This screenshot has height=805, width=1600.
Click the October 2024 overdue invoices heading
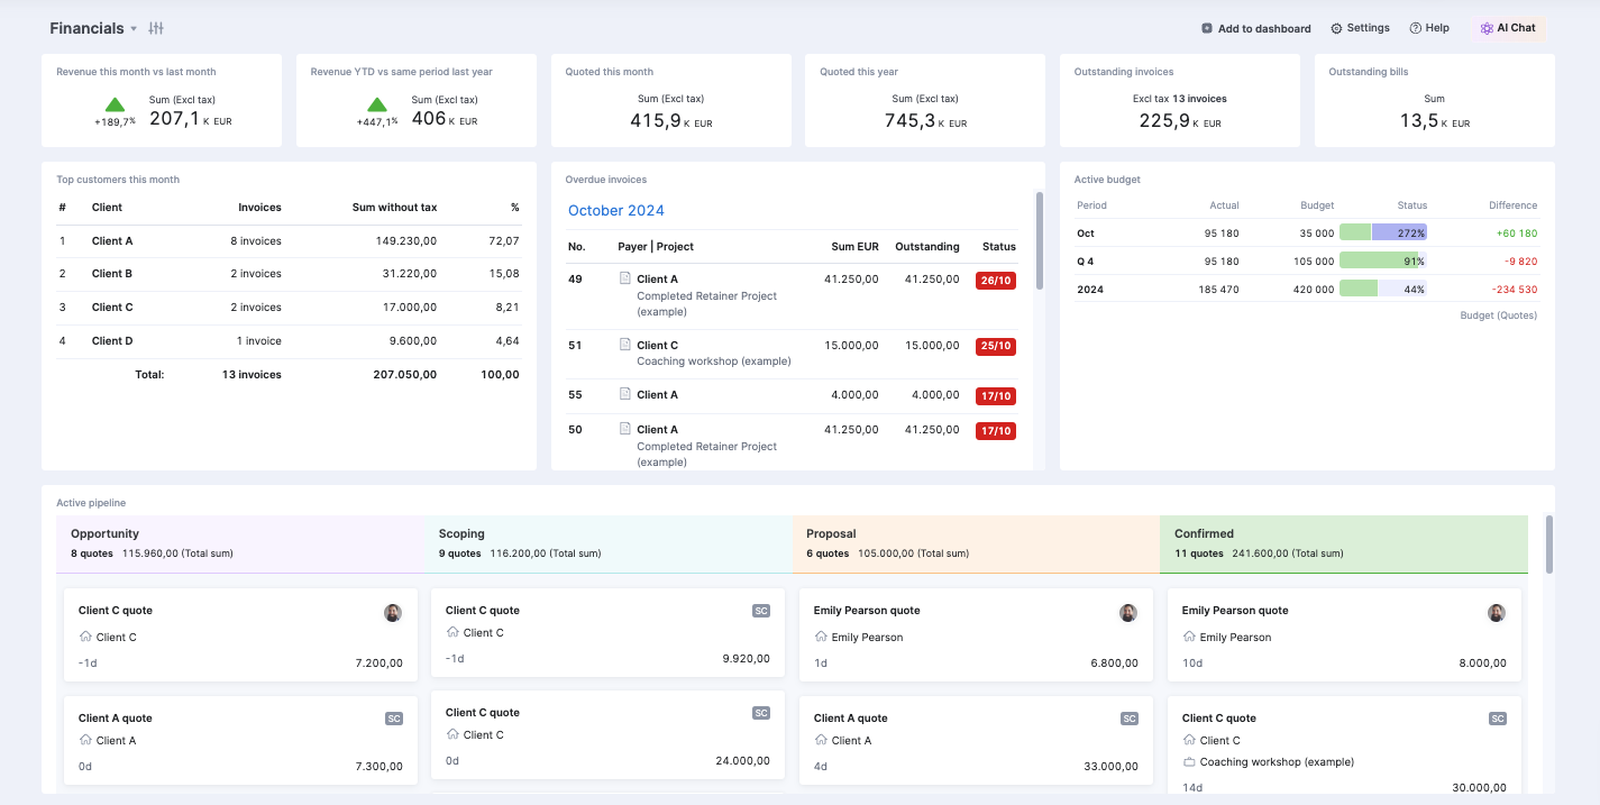tap(616, 210)
